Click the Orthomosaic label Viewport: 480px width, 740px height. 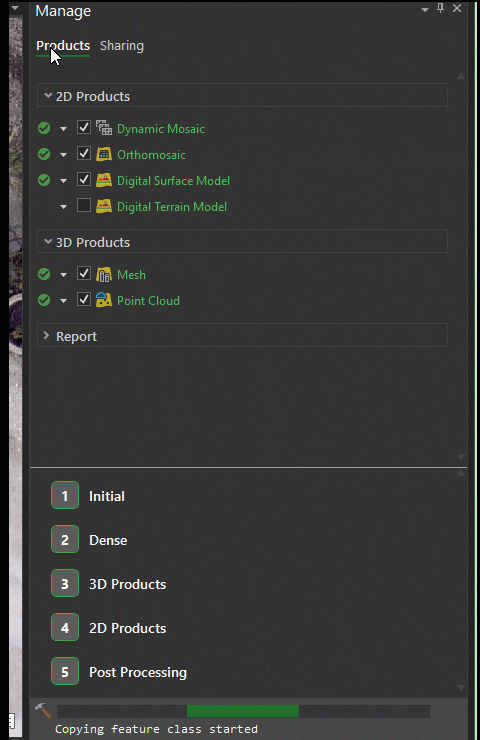[151, 155]
